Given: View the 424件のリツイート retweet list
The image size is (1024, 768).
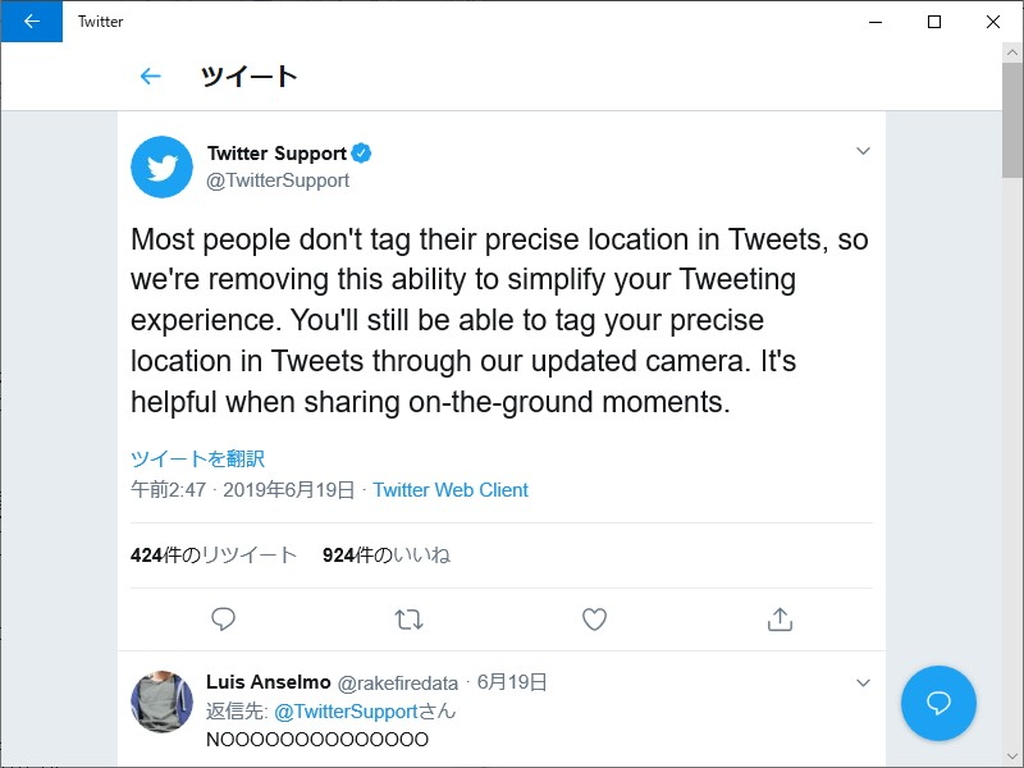Looking at the screenshot, I should [213, 555].
